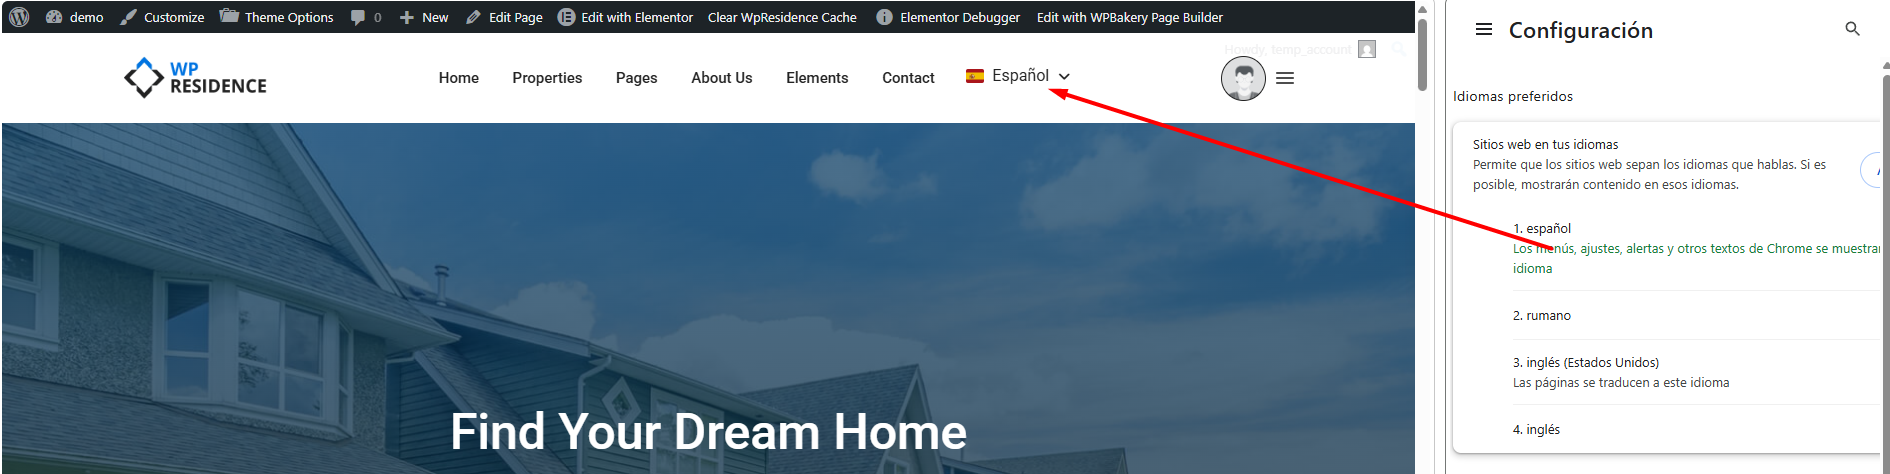Click the WP Residence logo

tap(196, 77)
